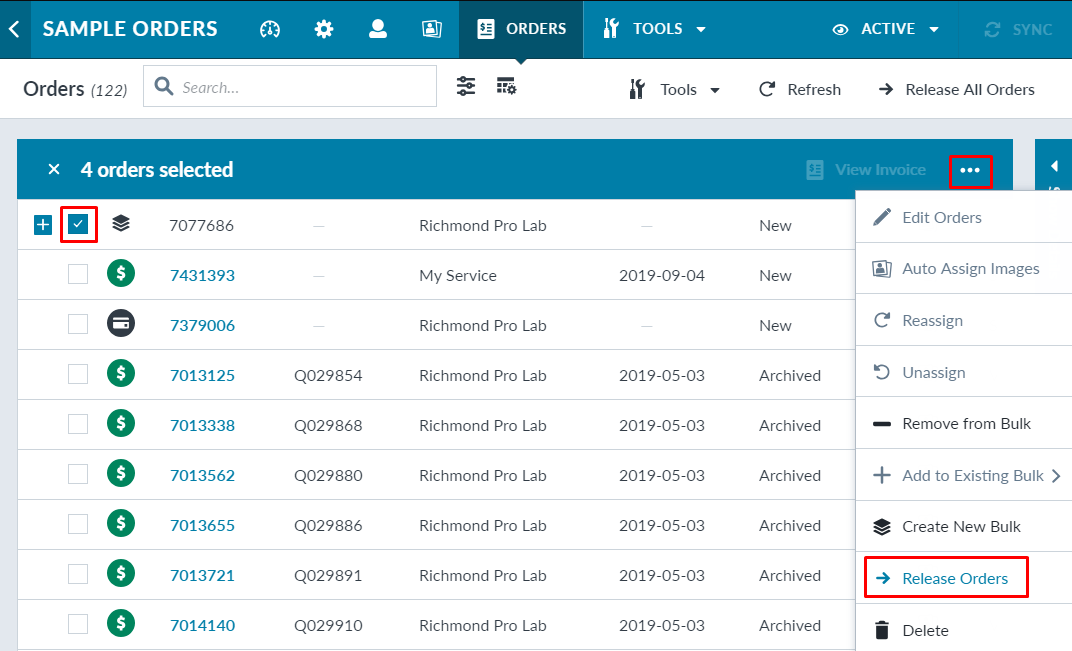Open the TOOLS menu in top bar
Viewport: 1072px width, 651px height.
pyautogui.click(x=654, y=29)
